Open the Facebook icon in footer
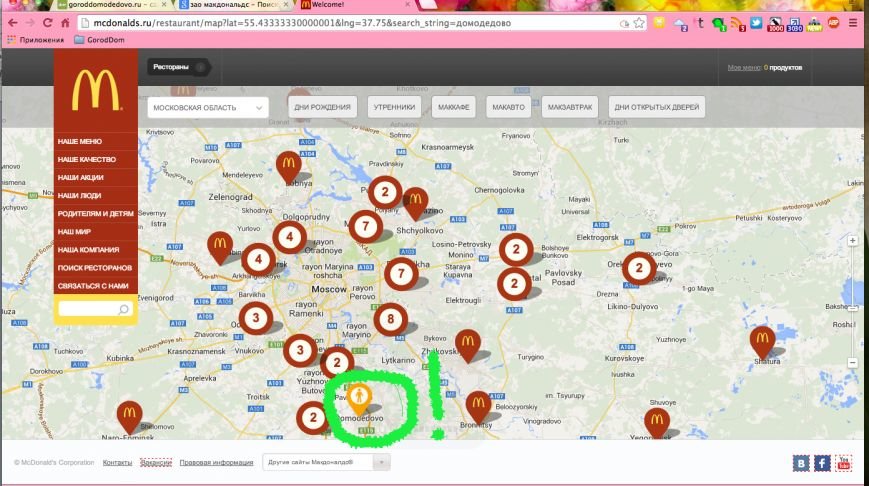 (x=822, y=463)
